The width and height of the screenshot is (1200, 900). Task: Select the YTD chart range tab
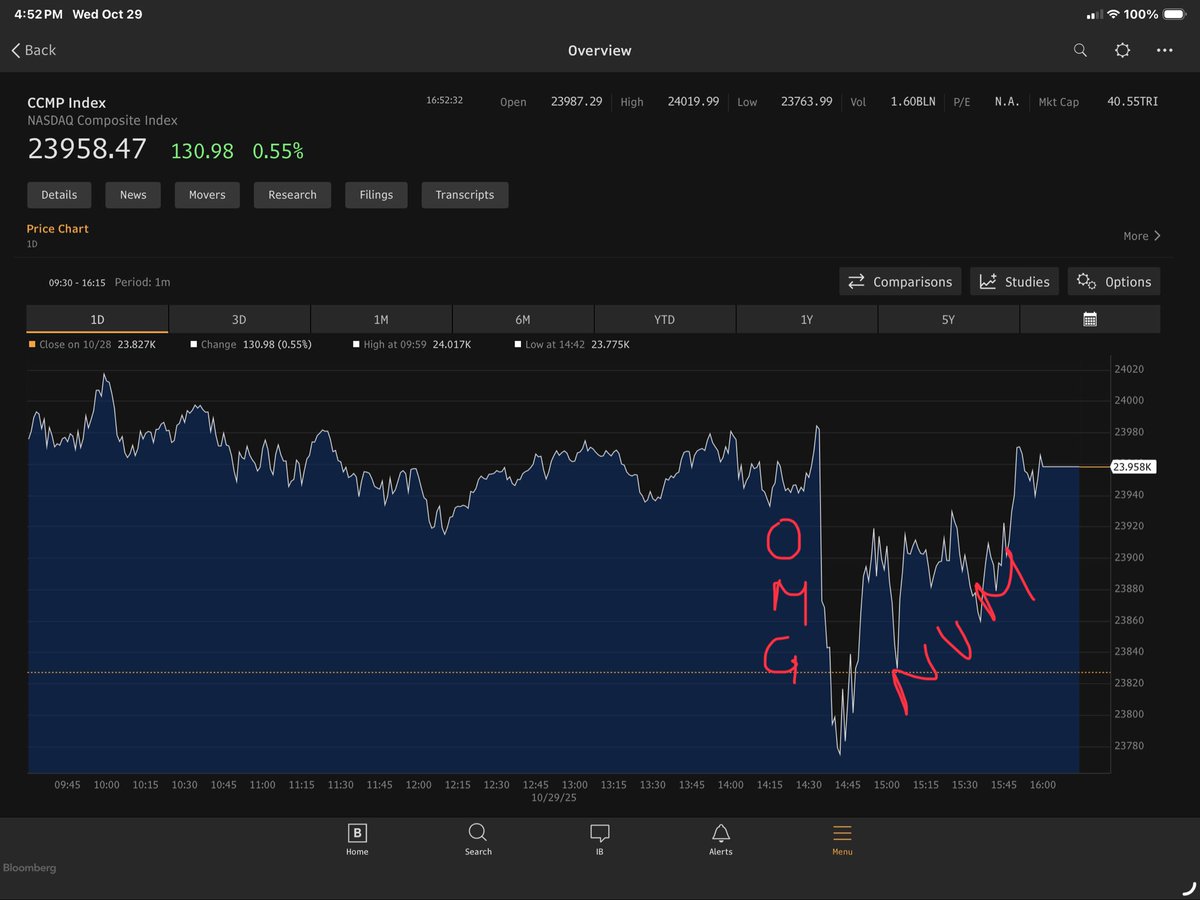(x=665, y=319)
